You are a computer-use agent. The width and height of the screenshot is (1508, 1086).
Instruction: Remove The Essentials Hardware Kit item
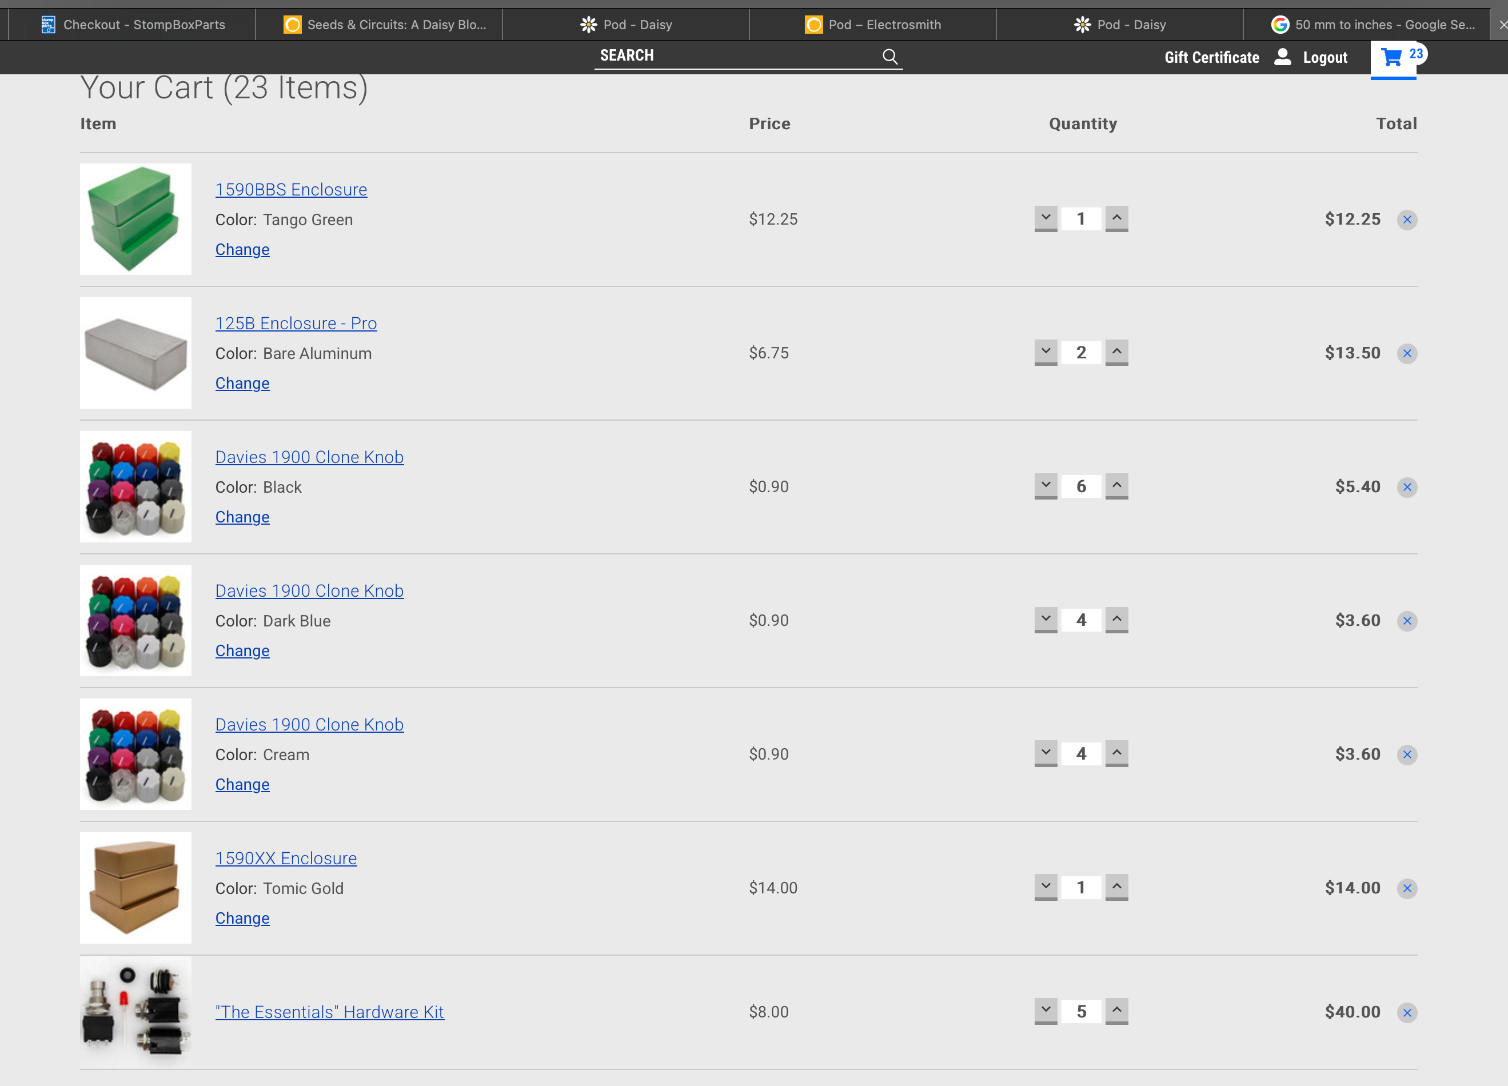click(x=1407, y=1013)
